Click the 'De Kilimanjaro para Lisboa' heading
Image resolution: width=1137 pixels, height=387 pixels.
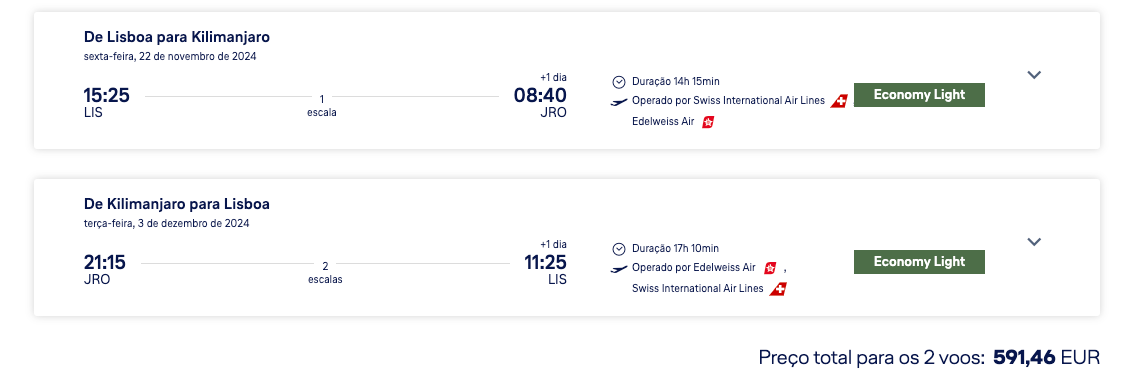tap(177, 204)
